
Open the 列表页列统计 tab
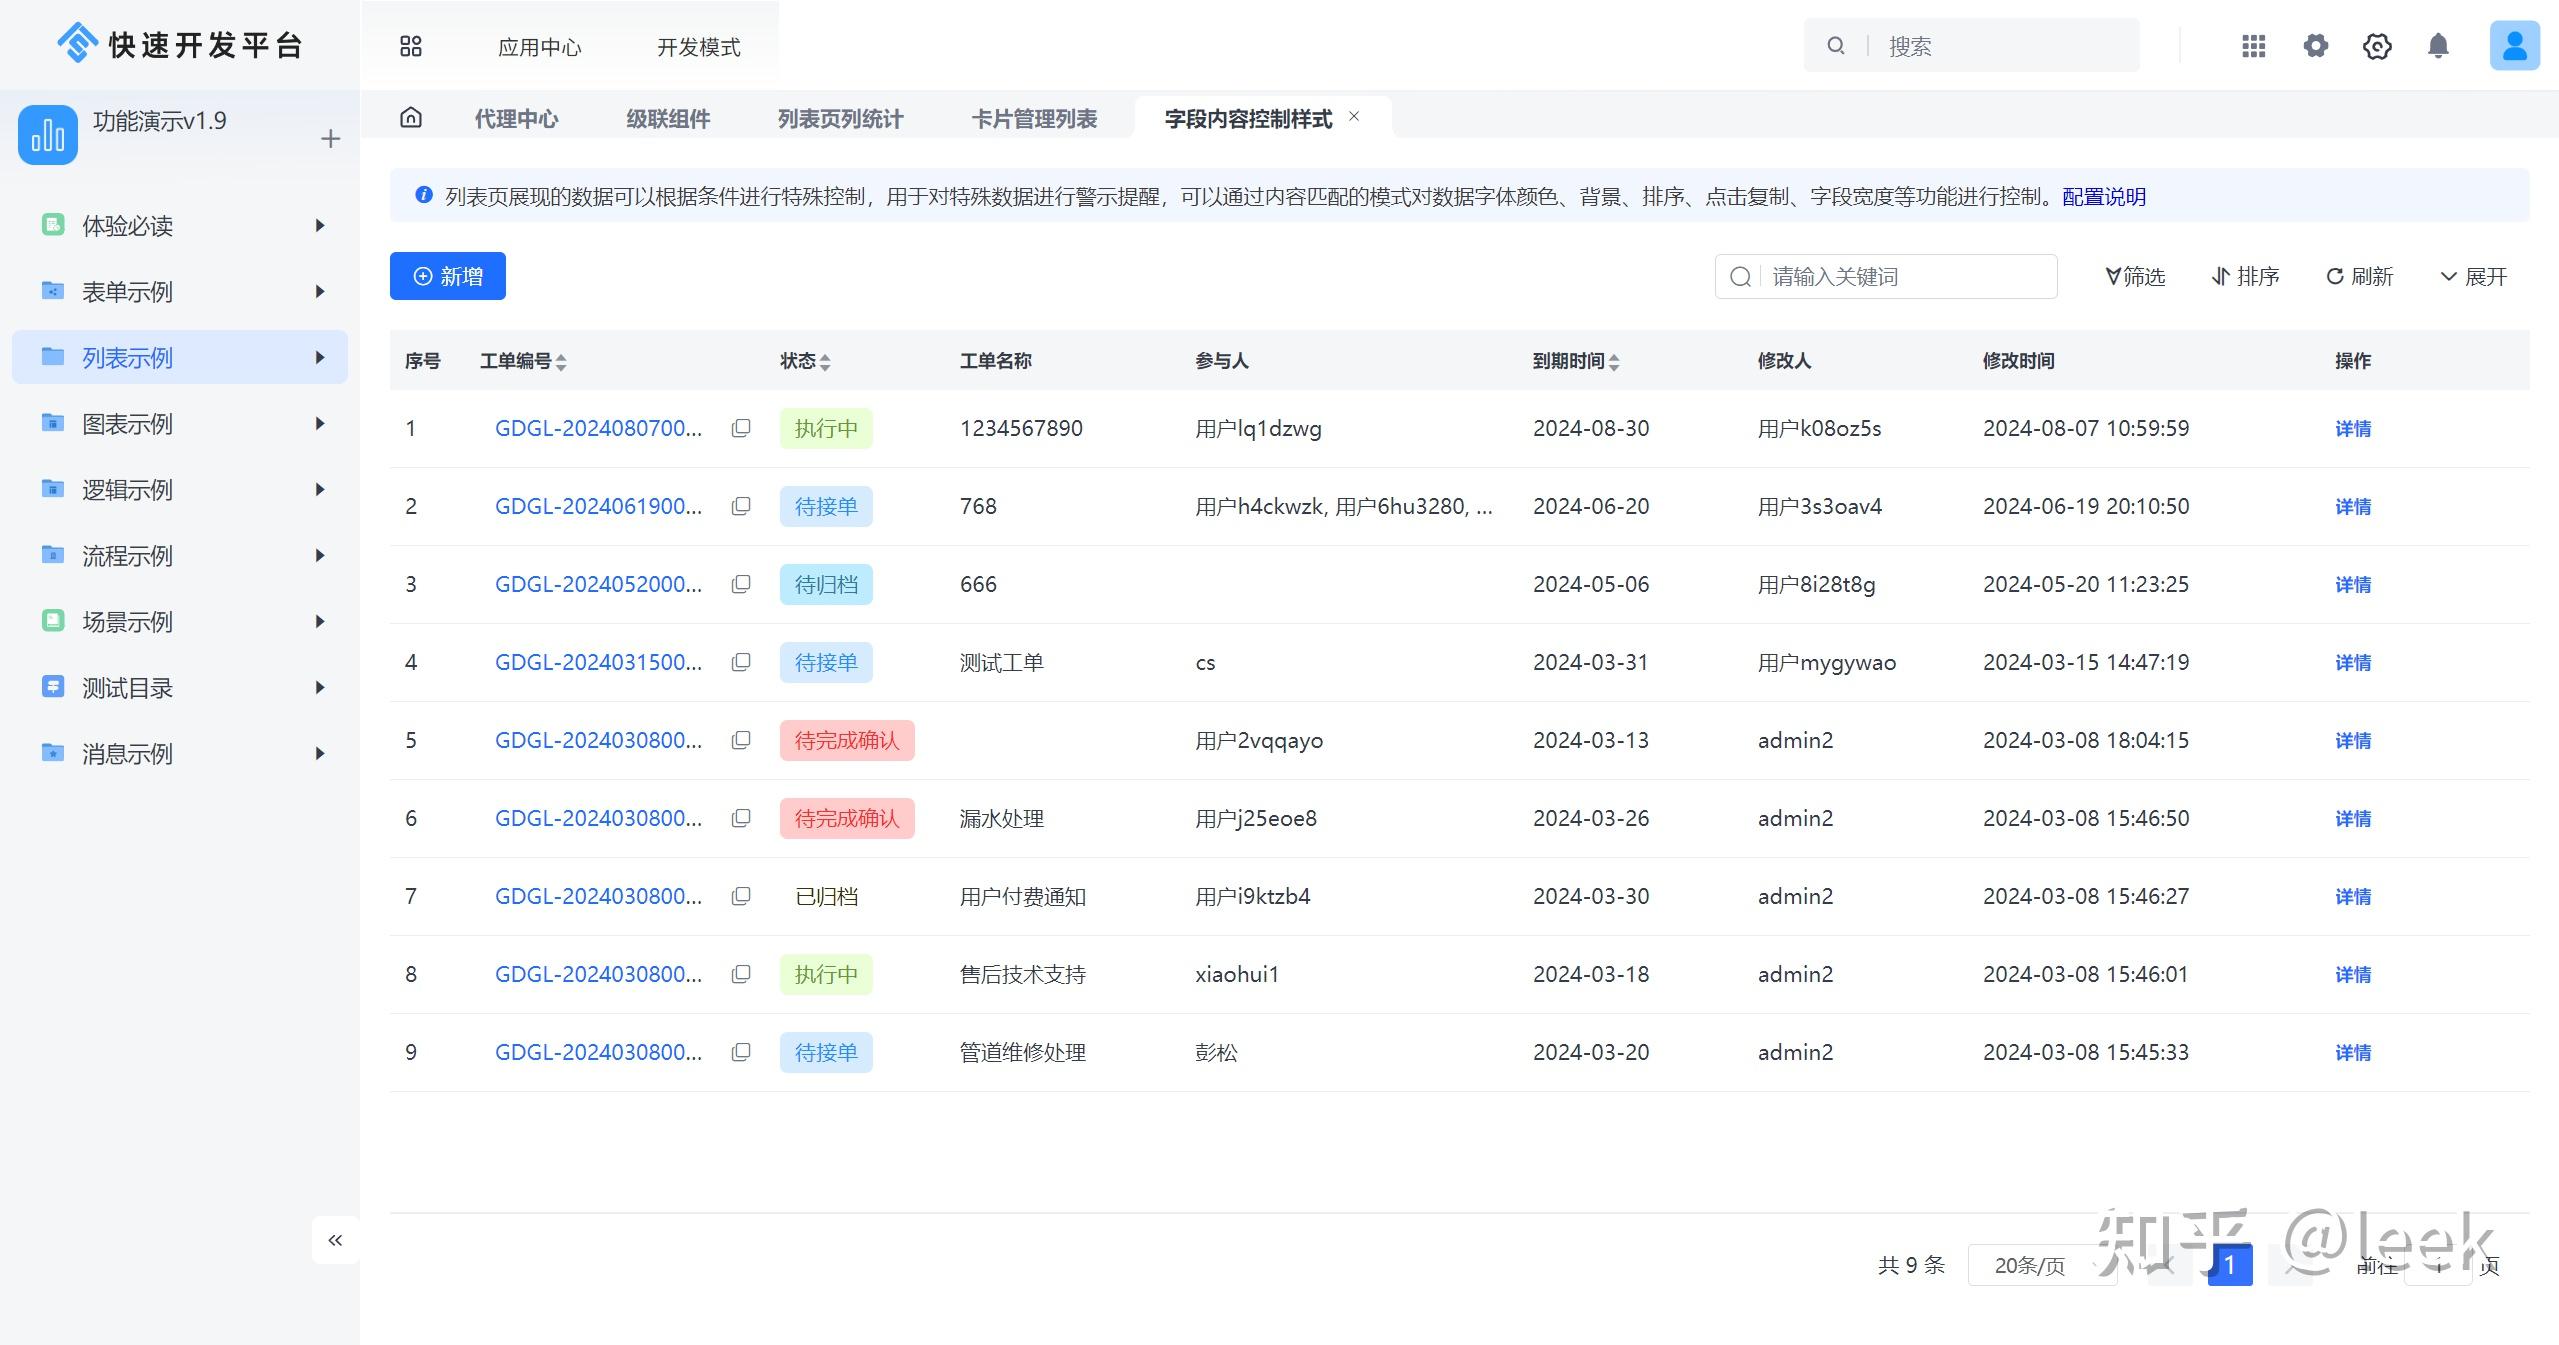840,119
